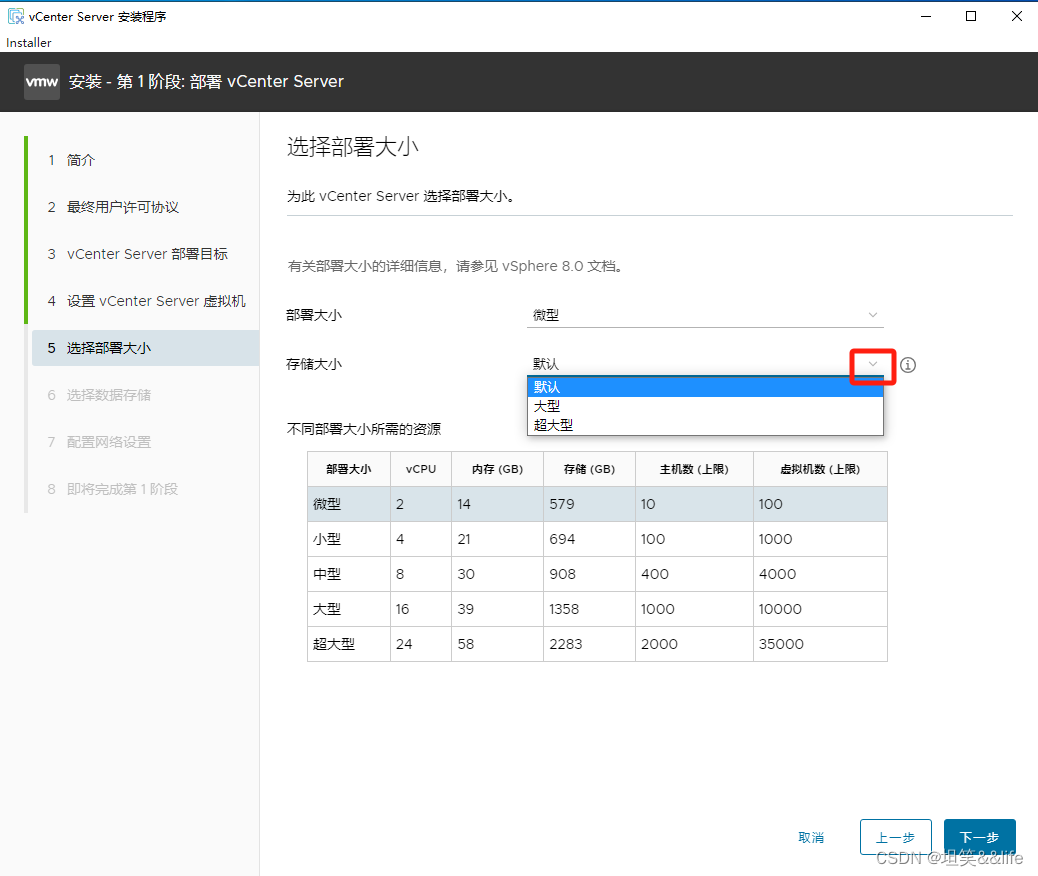Click VM limit value 35000

point(781,644)
